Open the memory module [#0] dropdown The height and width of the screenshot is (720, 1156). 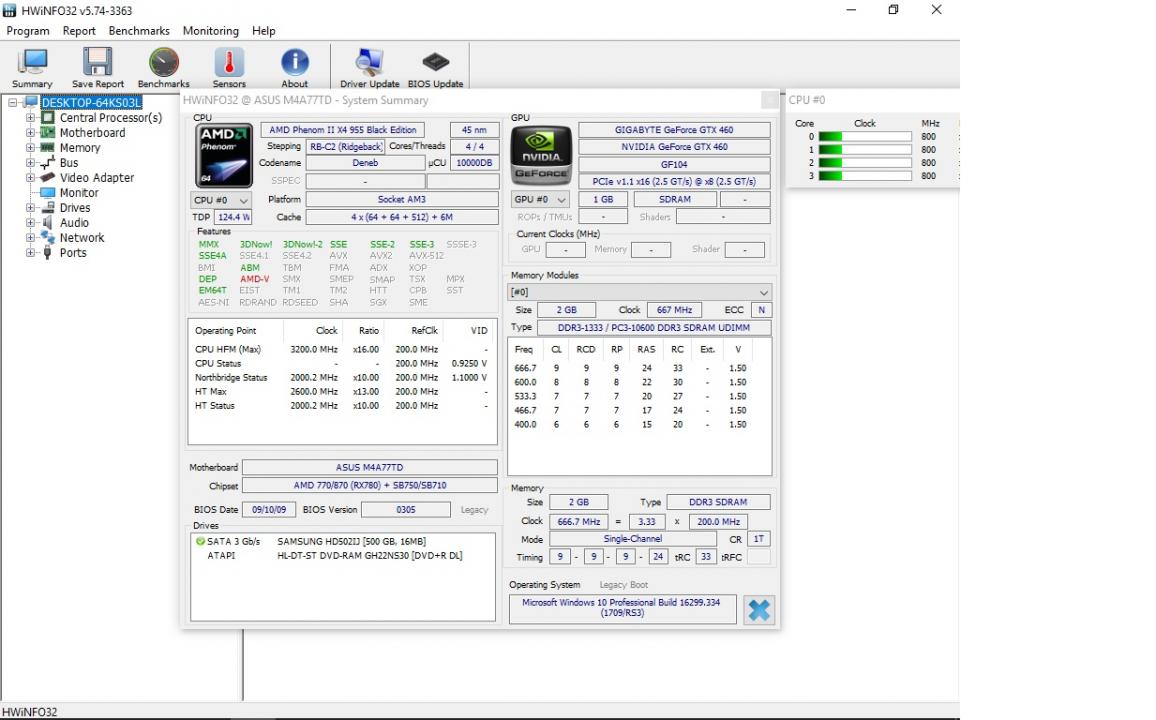(640, 292)
